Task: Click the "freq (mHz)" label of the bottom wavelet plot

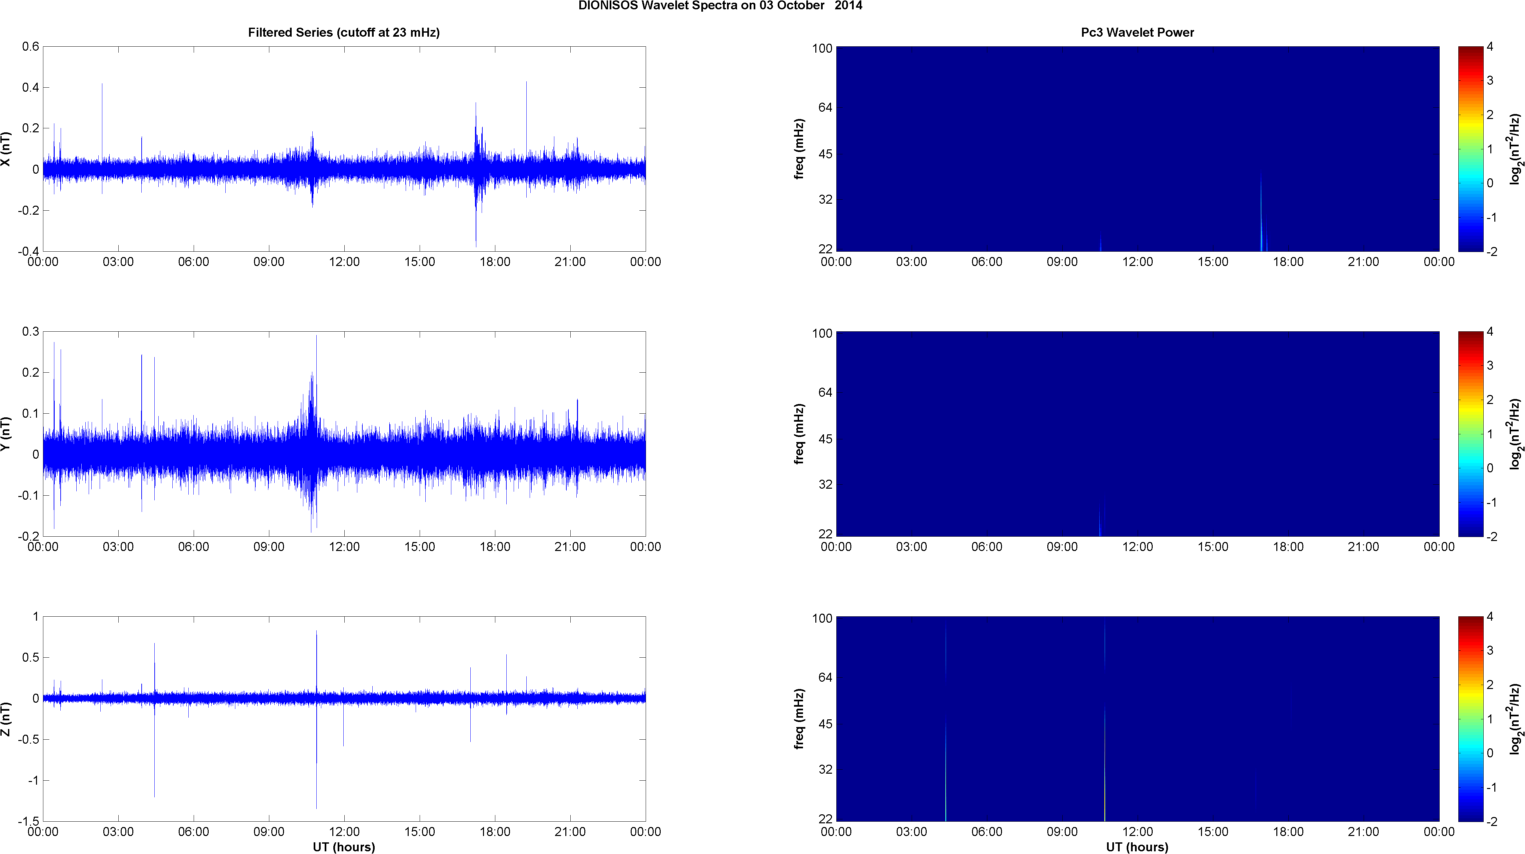Action: [x=800, y=719]
